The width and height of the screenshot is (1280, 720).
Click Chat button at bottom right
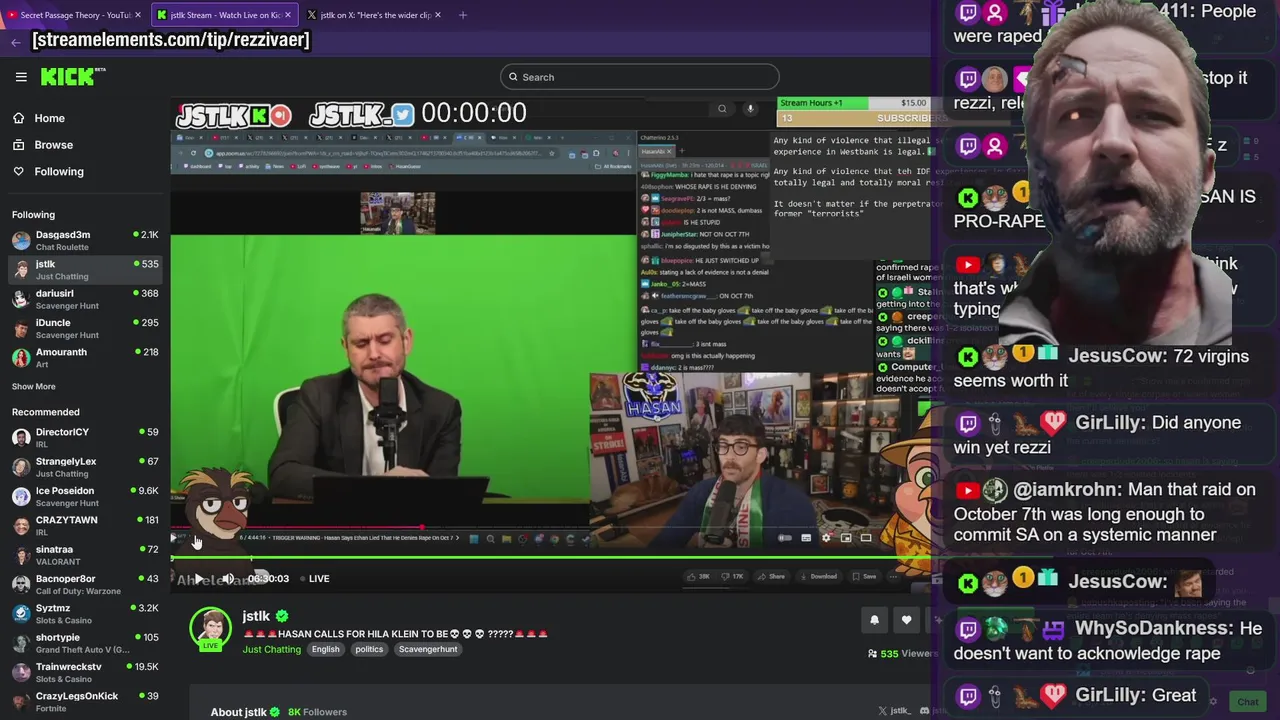1247,702
